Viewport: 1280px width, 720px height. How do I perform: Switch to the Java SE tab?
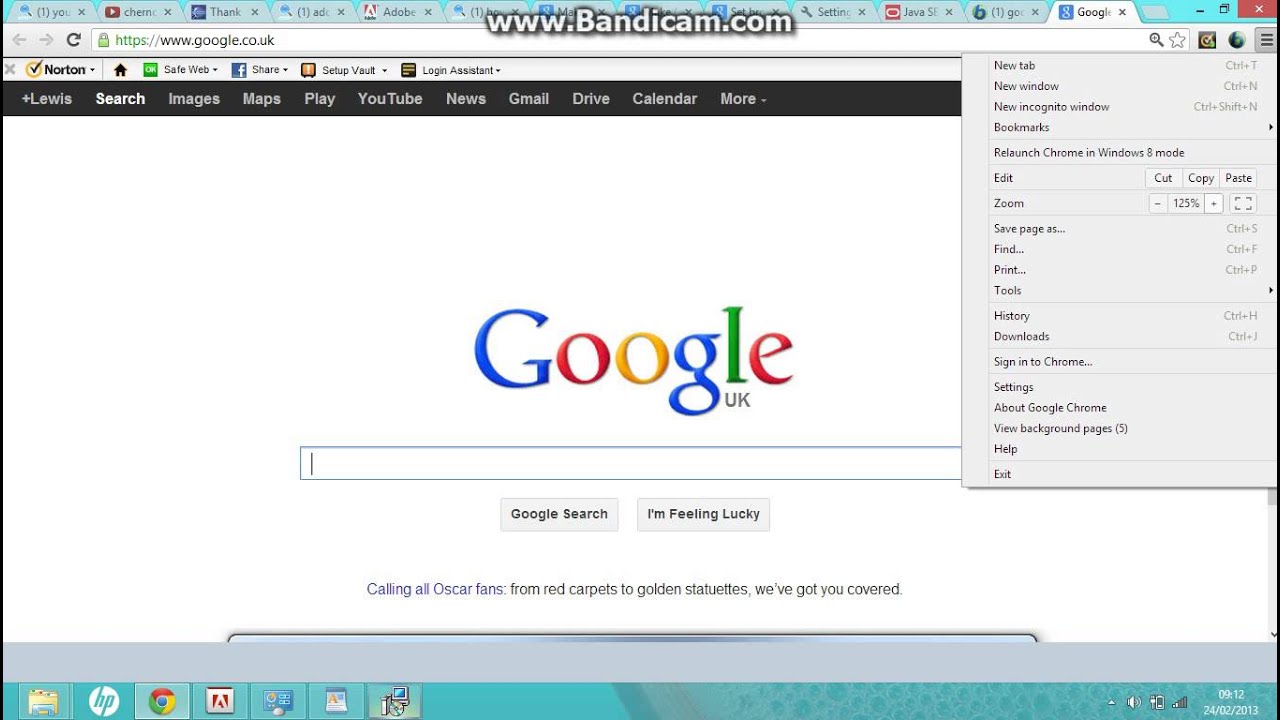tap(919, 12)
